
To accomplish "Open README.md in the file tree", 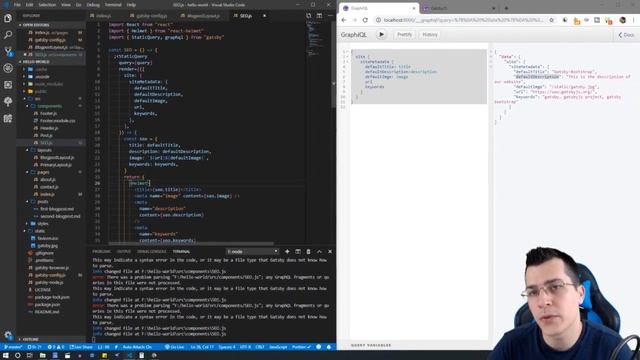I will (x=47, y=312).
